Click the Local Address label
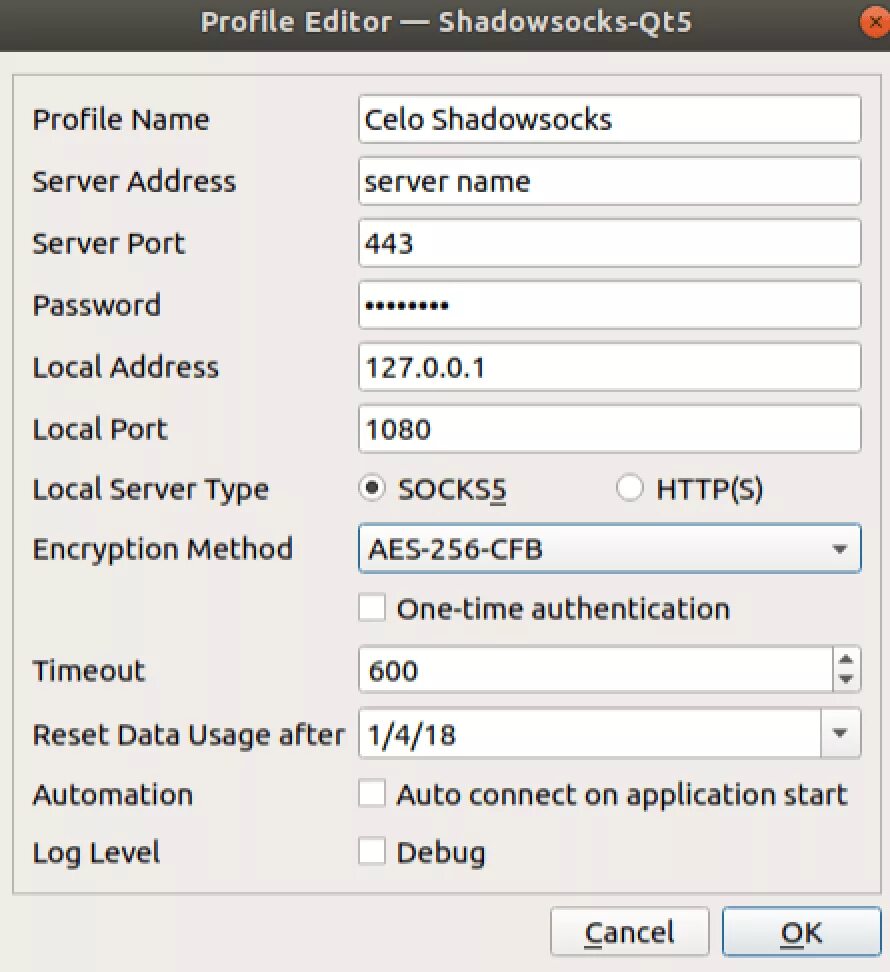The image size is (890, 972). [x=125, y=367]
